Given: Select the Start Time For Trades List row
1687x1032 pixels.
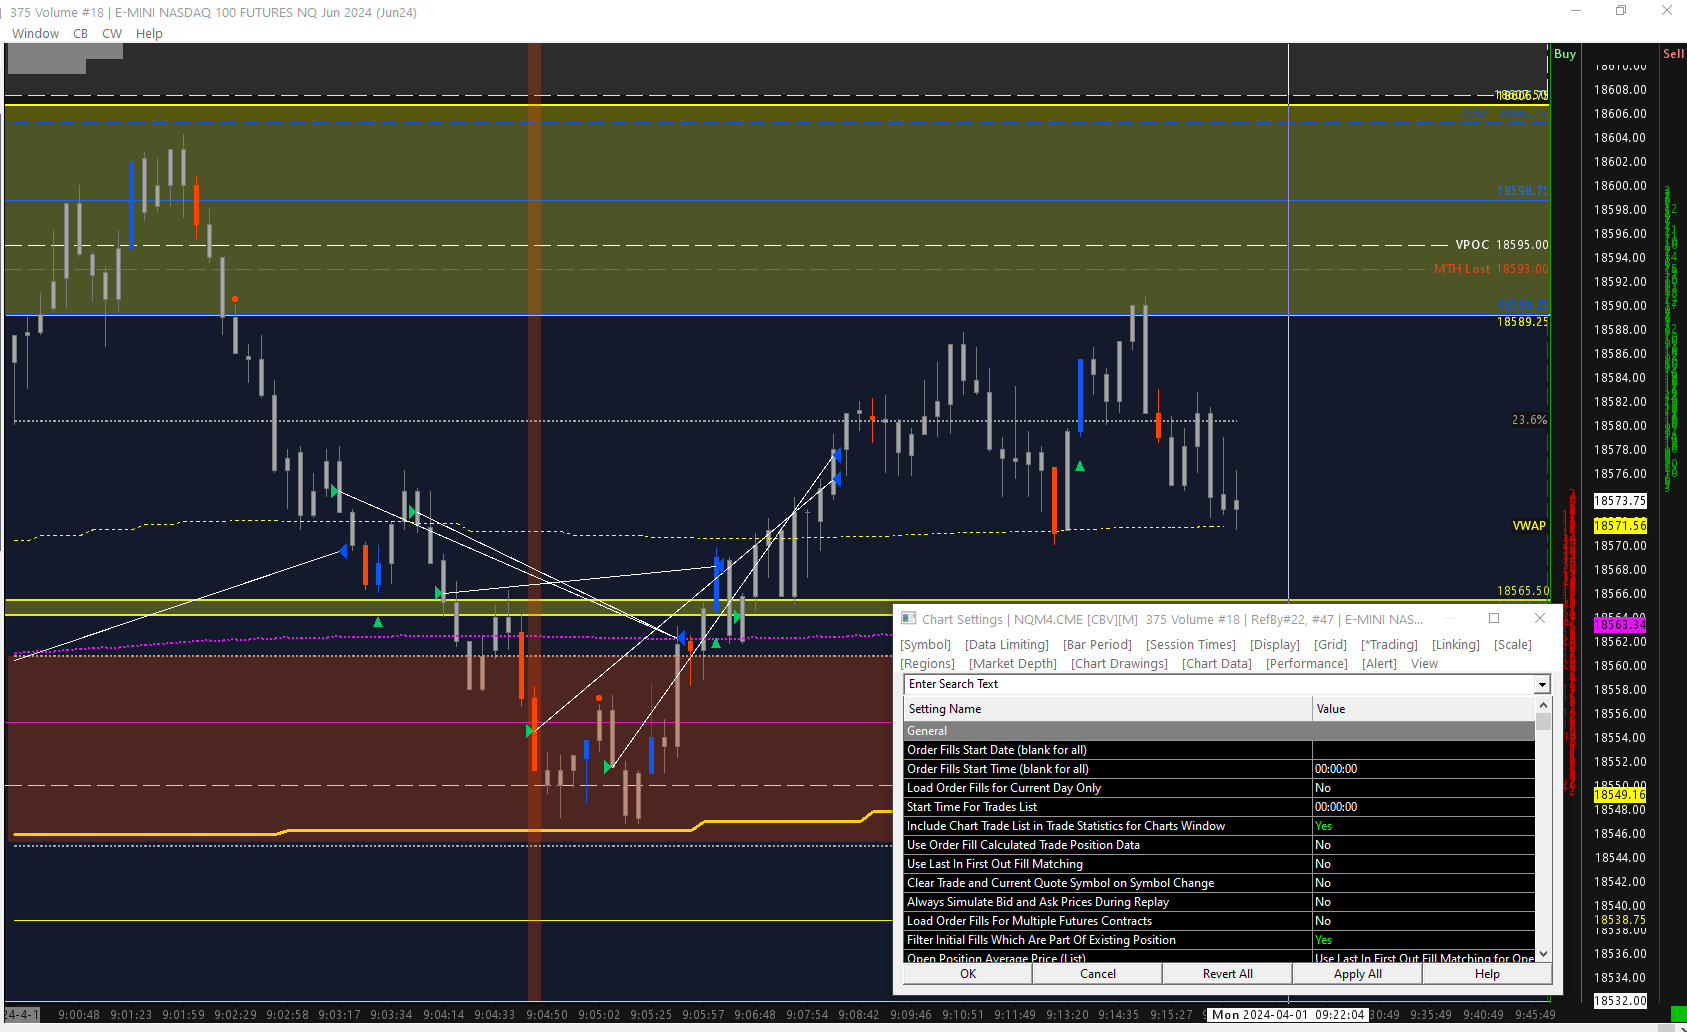Looking at the screenshot, I should click(1219, 807).
